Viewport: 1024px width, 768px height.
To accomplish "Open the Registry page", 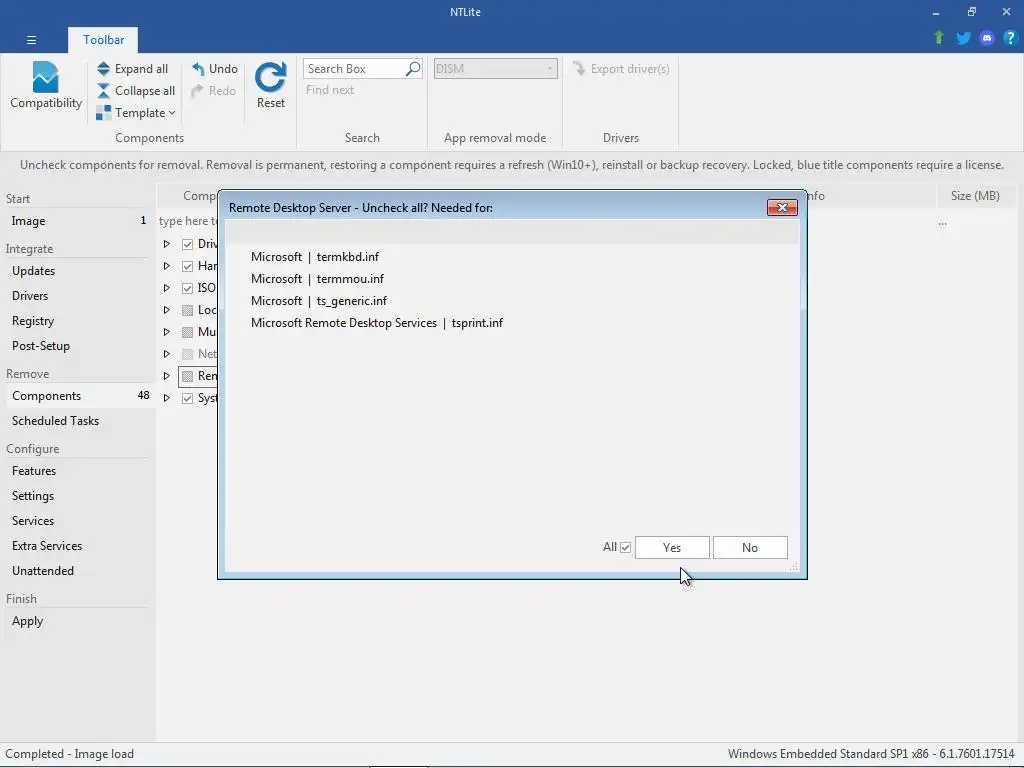I will pyautogui.click(x=78, y=321).
